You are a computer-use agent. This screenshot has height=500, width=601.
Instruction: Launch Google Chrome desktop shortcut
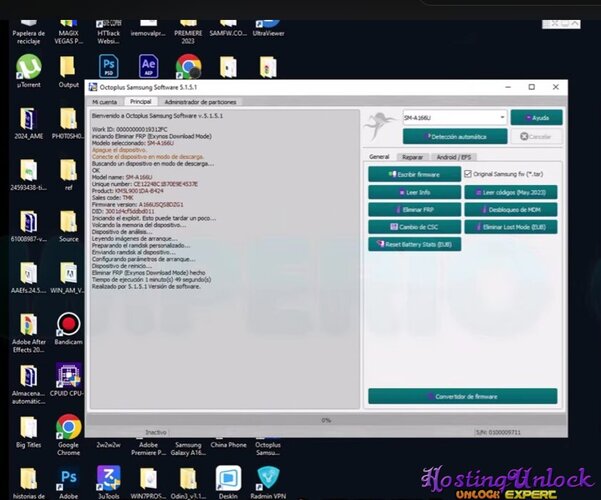(x=69, y=435)
